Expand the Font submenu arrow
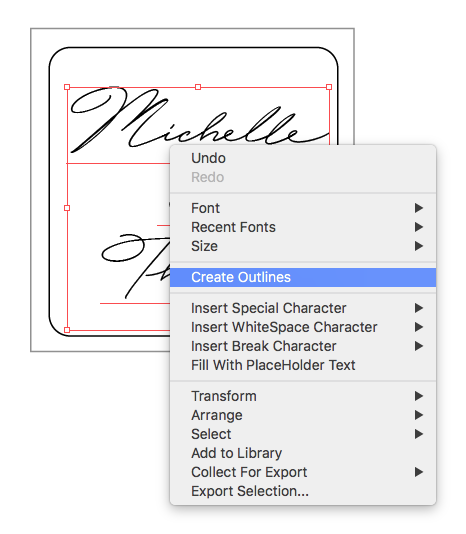Viewport: 466px width, 534px height. [419, 208]
